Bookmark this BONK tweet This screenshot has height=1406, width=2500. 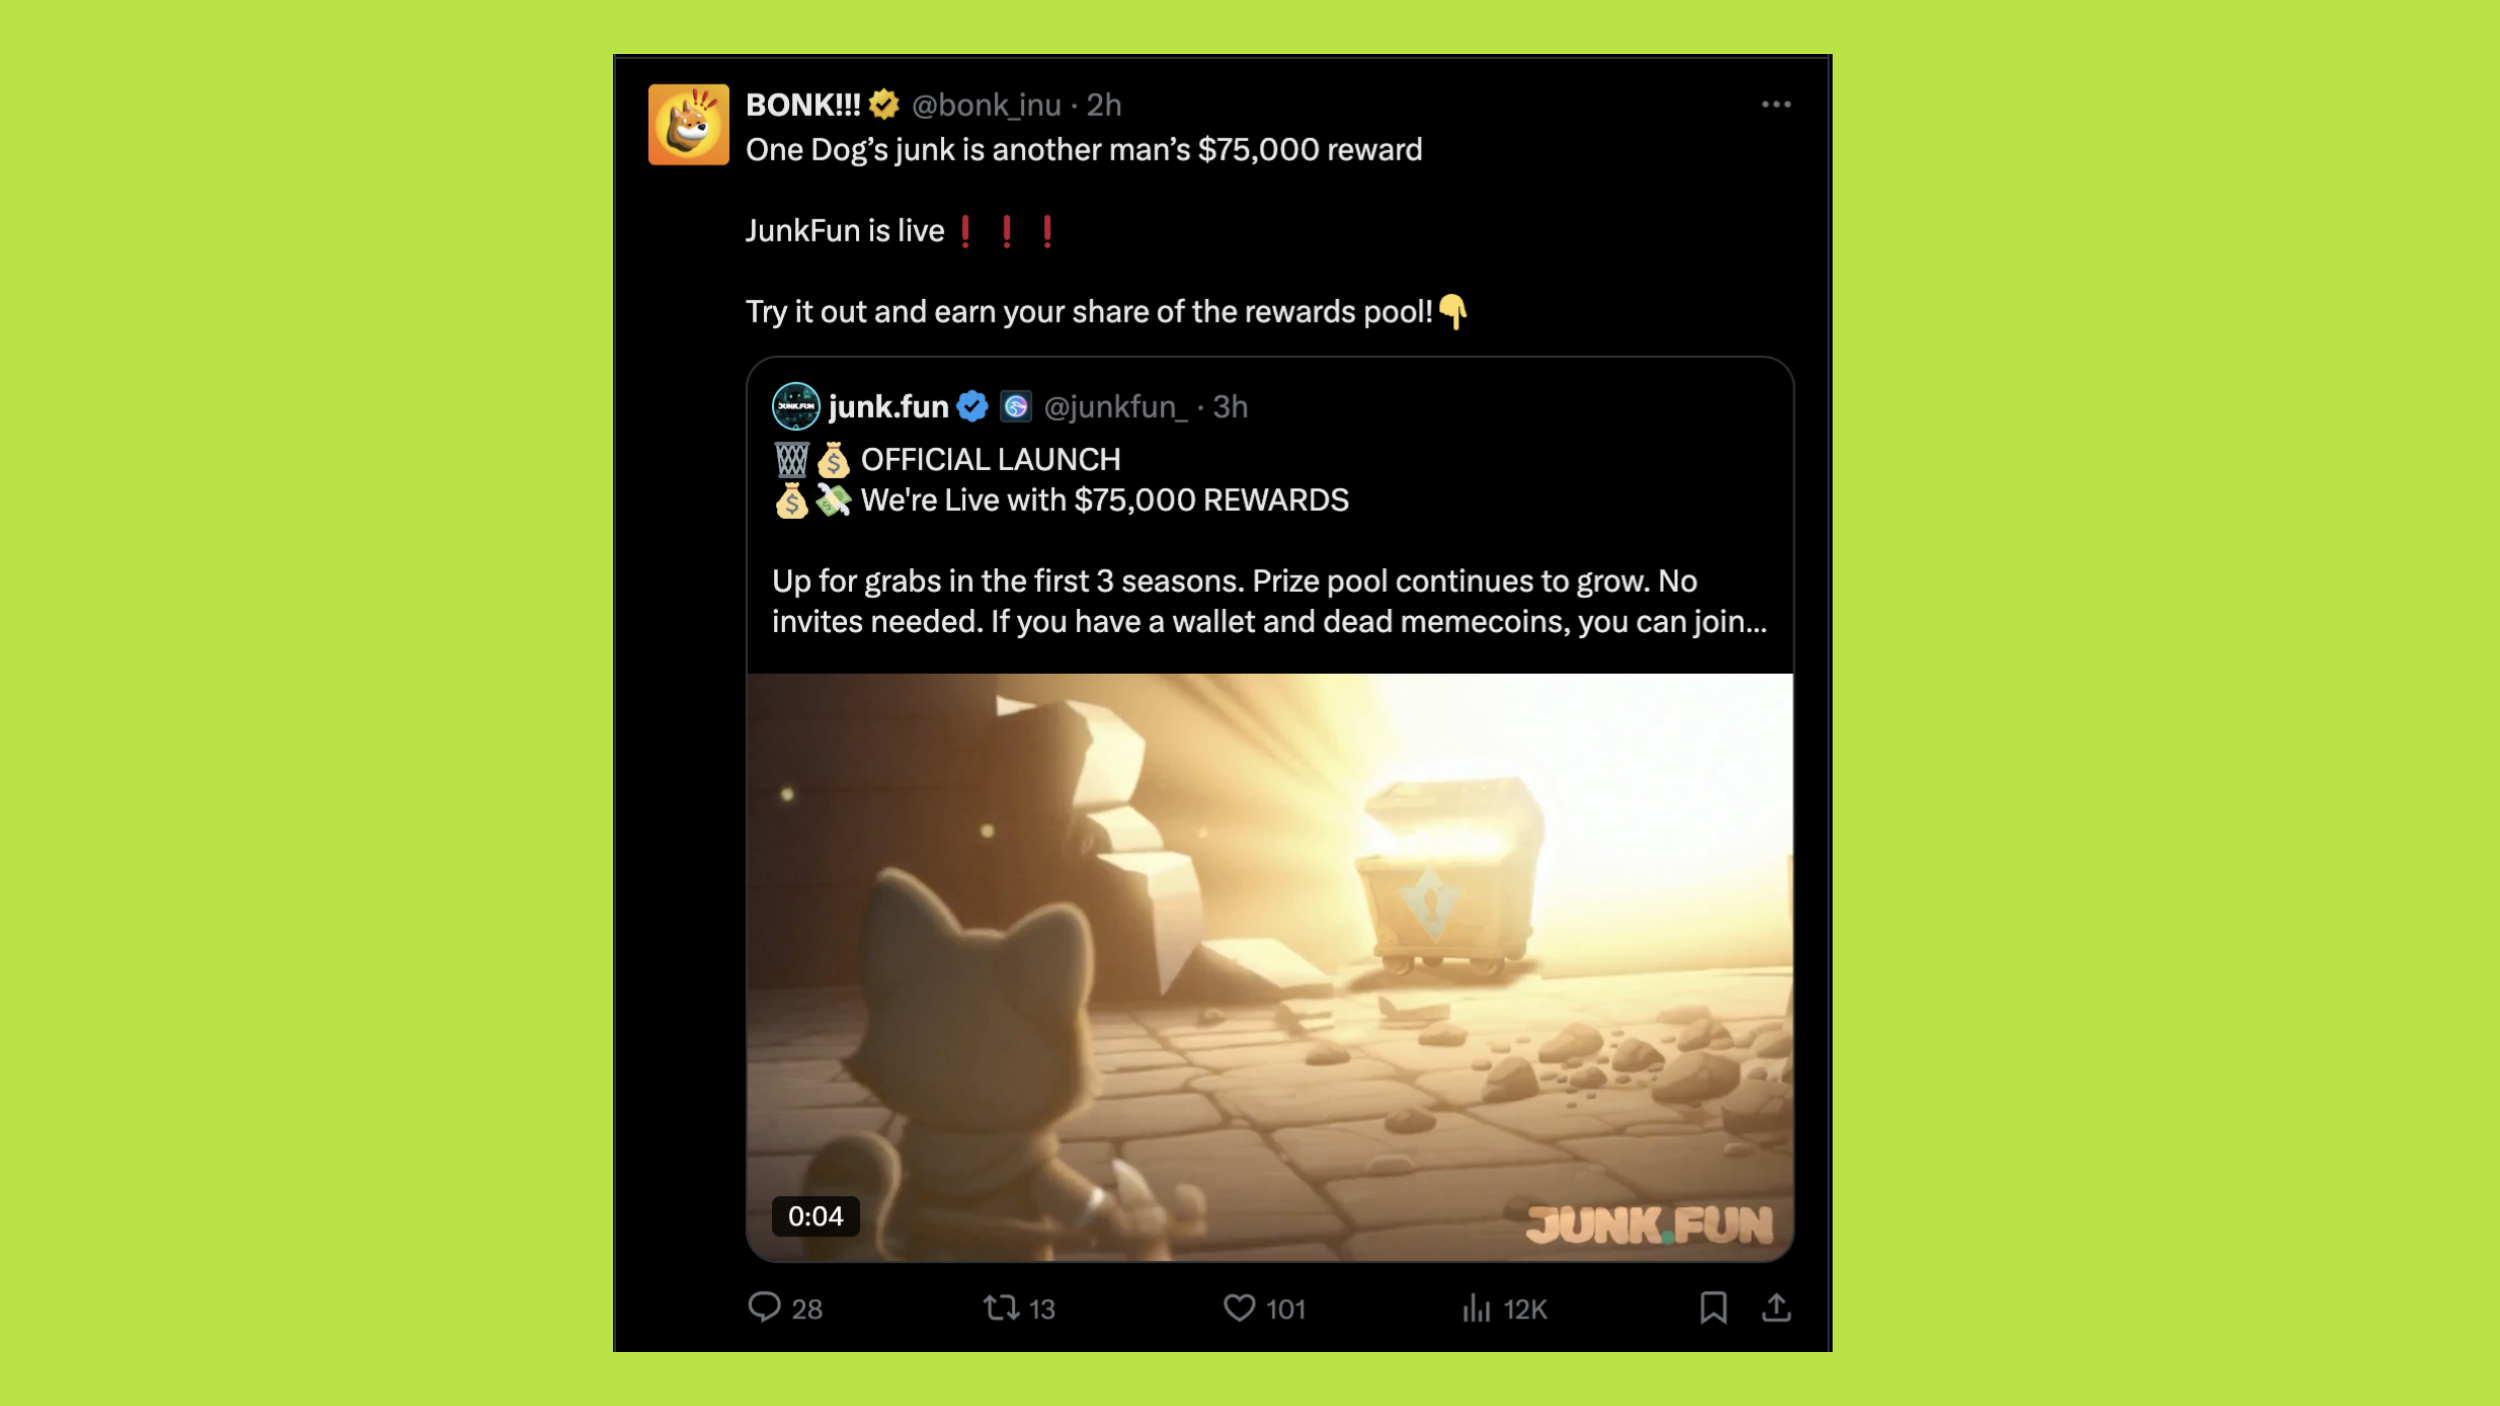pyautogui.click(x=1713, y=1308)
